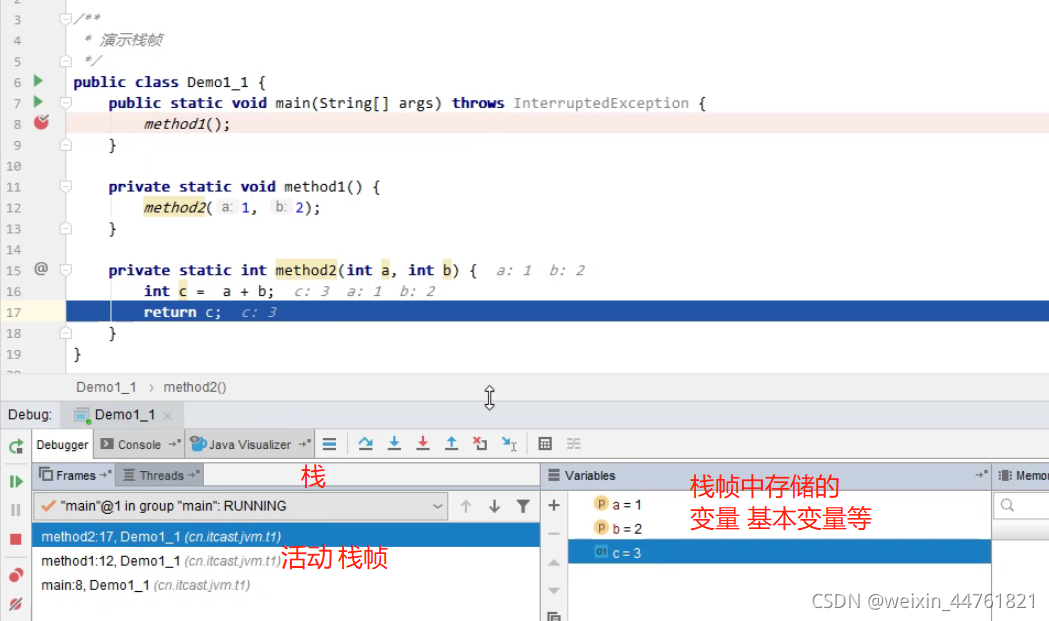Collapse method2 fold marker on line 15
This screenshot has width=1049, height=621.
coord(66,270)
